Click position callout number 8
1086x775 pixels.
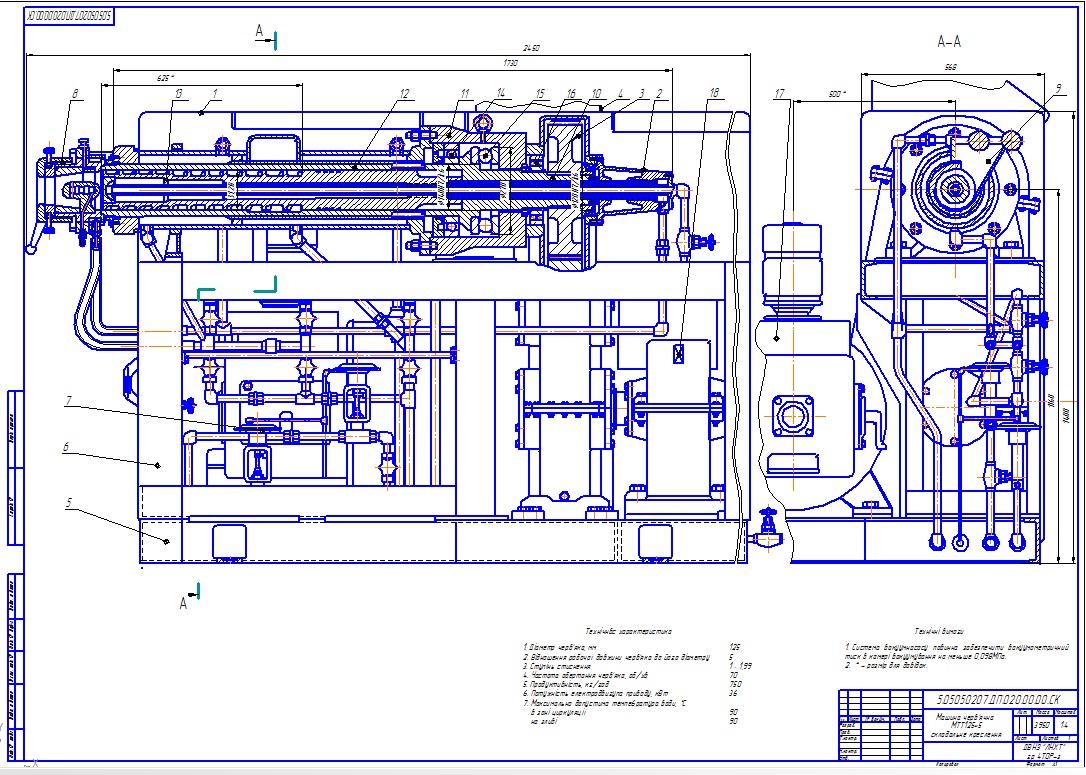coord(75,93)
